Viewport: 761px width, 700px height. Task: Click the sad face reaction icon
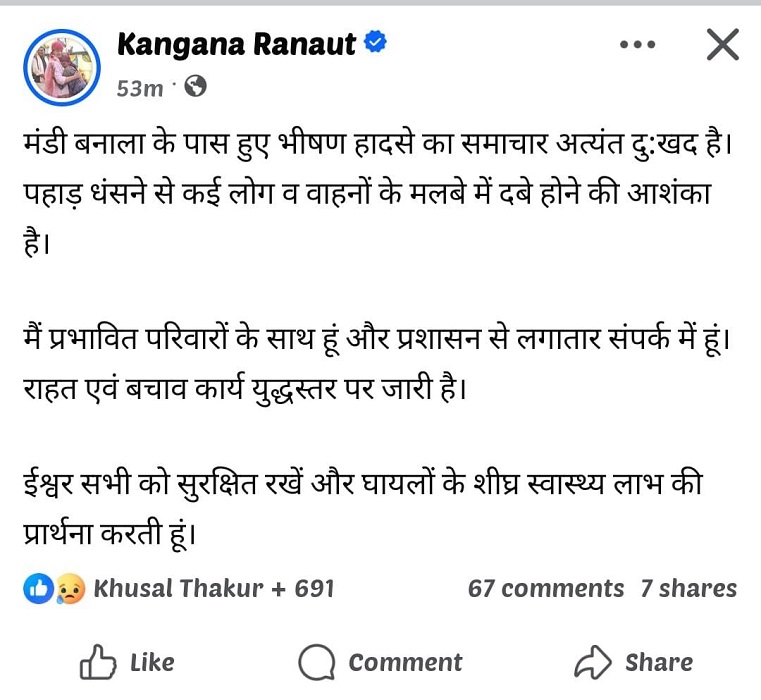(71, 588)
